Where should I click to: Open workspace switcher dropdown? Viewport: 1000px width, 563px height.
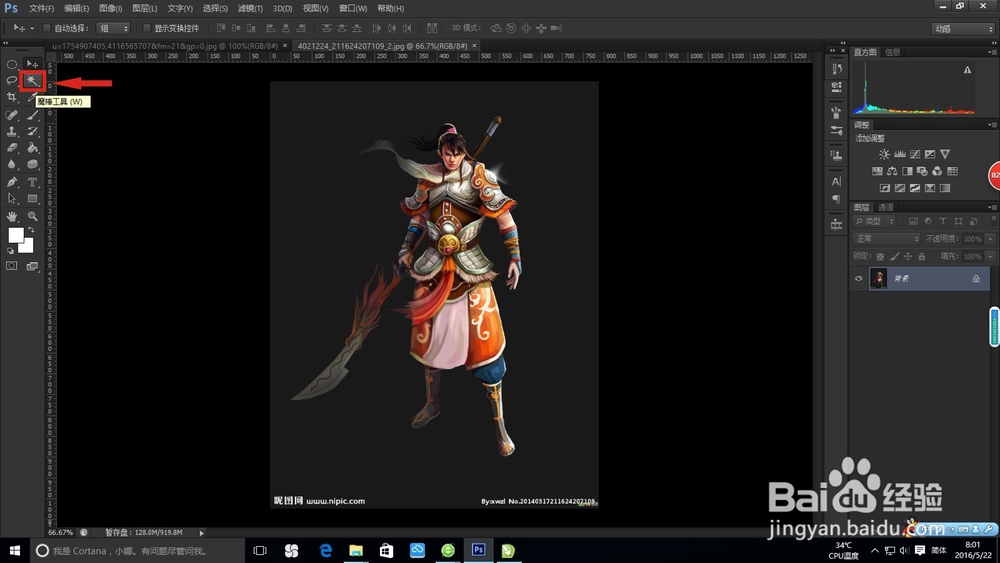(x=963, y=29)
